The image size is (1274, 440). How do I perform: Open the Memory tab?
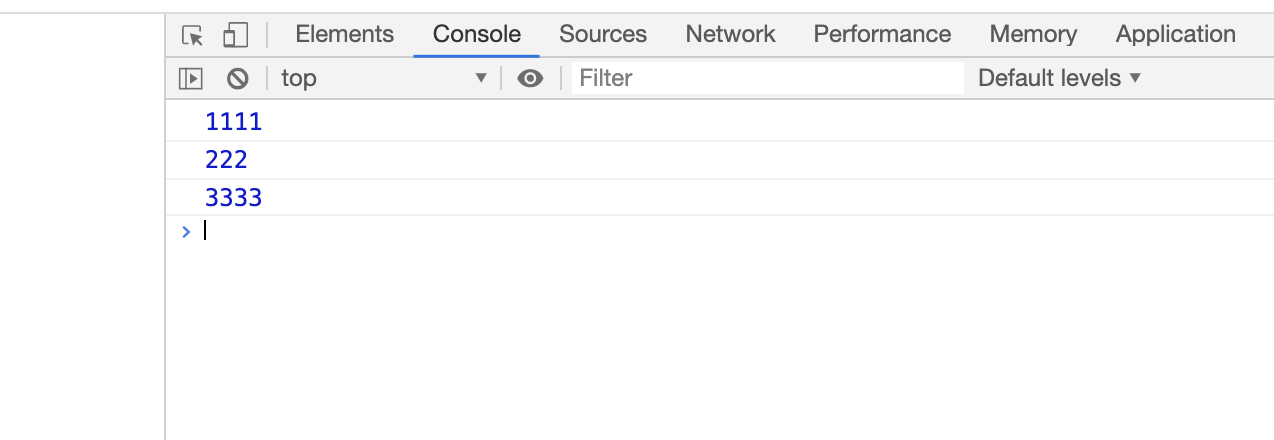(1033, 34)
